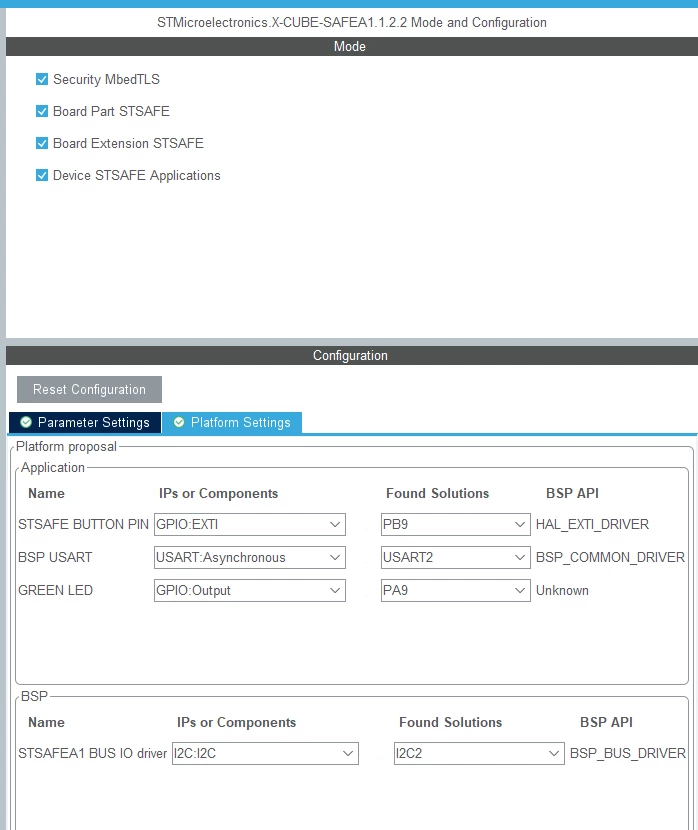698x830 pixels.
Task: Open the PB9 found solutions dropdown
Action: pos(456,525)
